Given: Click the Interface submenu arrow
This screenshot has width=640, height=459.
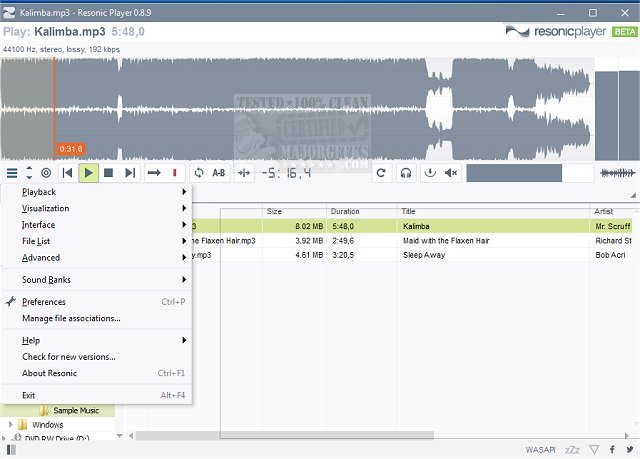Looking at the screenshot, I should (x=184, y=225).
